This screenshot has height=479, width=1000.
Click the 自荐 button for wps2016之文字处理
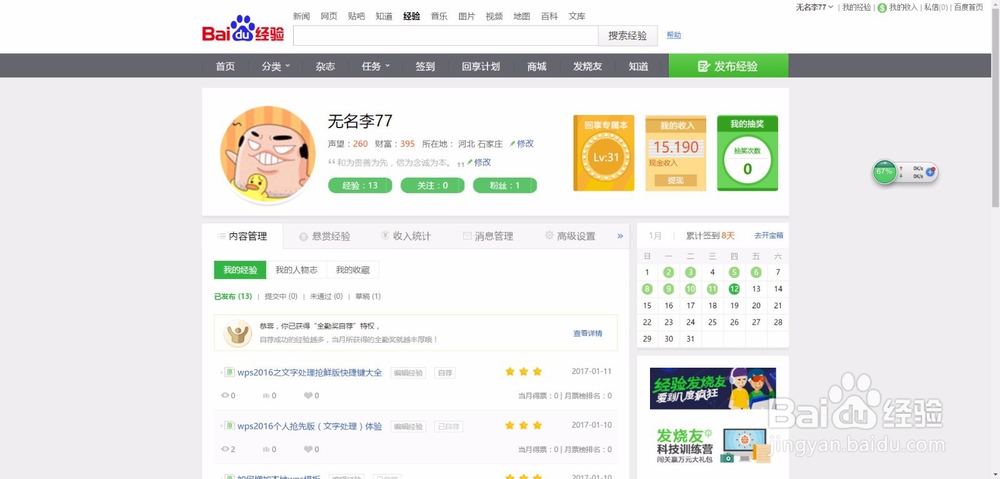445,372
